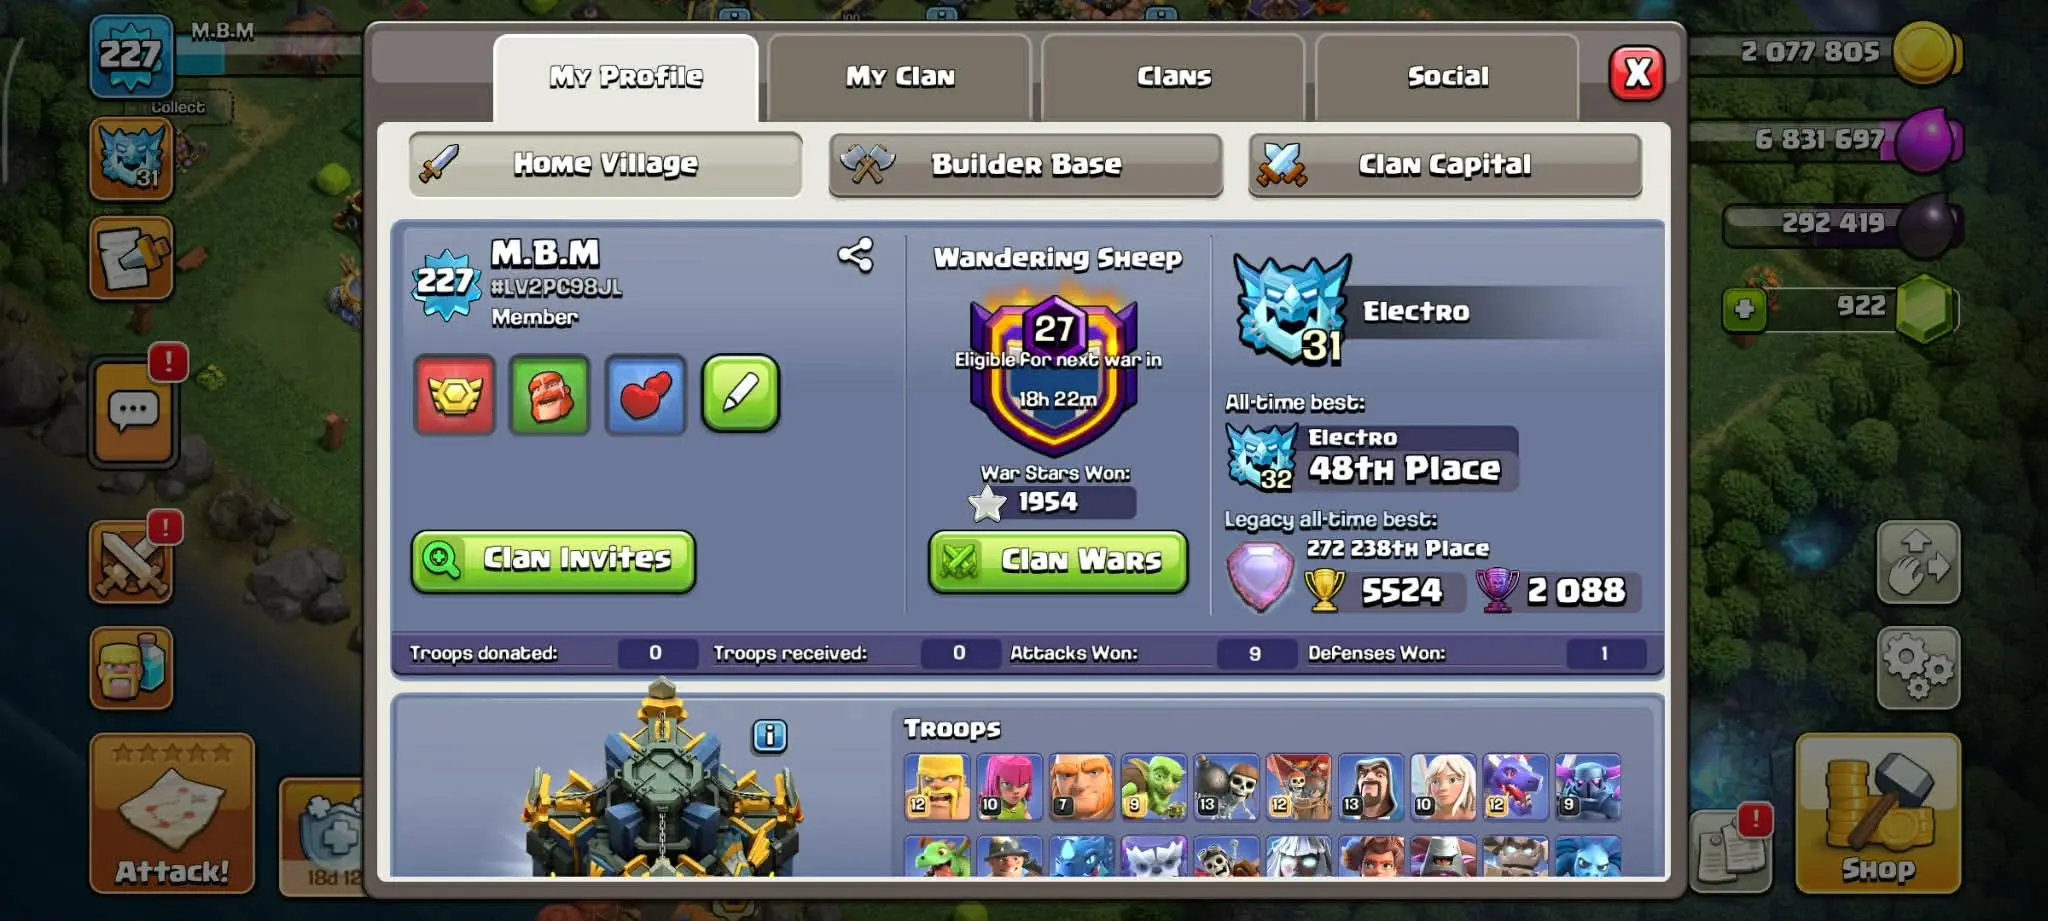Switch to the My Clan tab
Image resolution: width=2048 pixels, height=921 pixels.
899,77
